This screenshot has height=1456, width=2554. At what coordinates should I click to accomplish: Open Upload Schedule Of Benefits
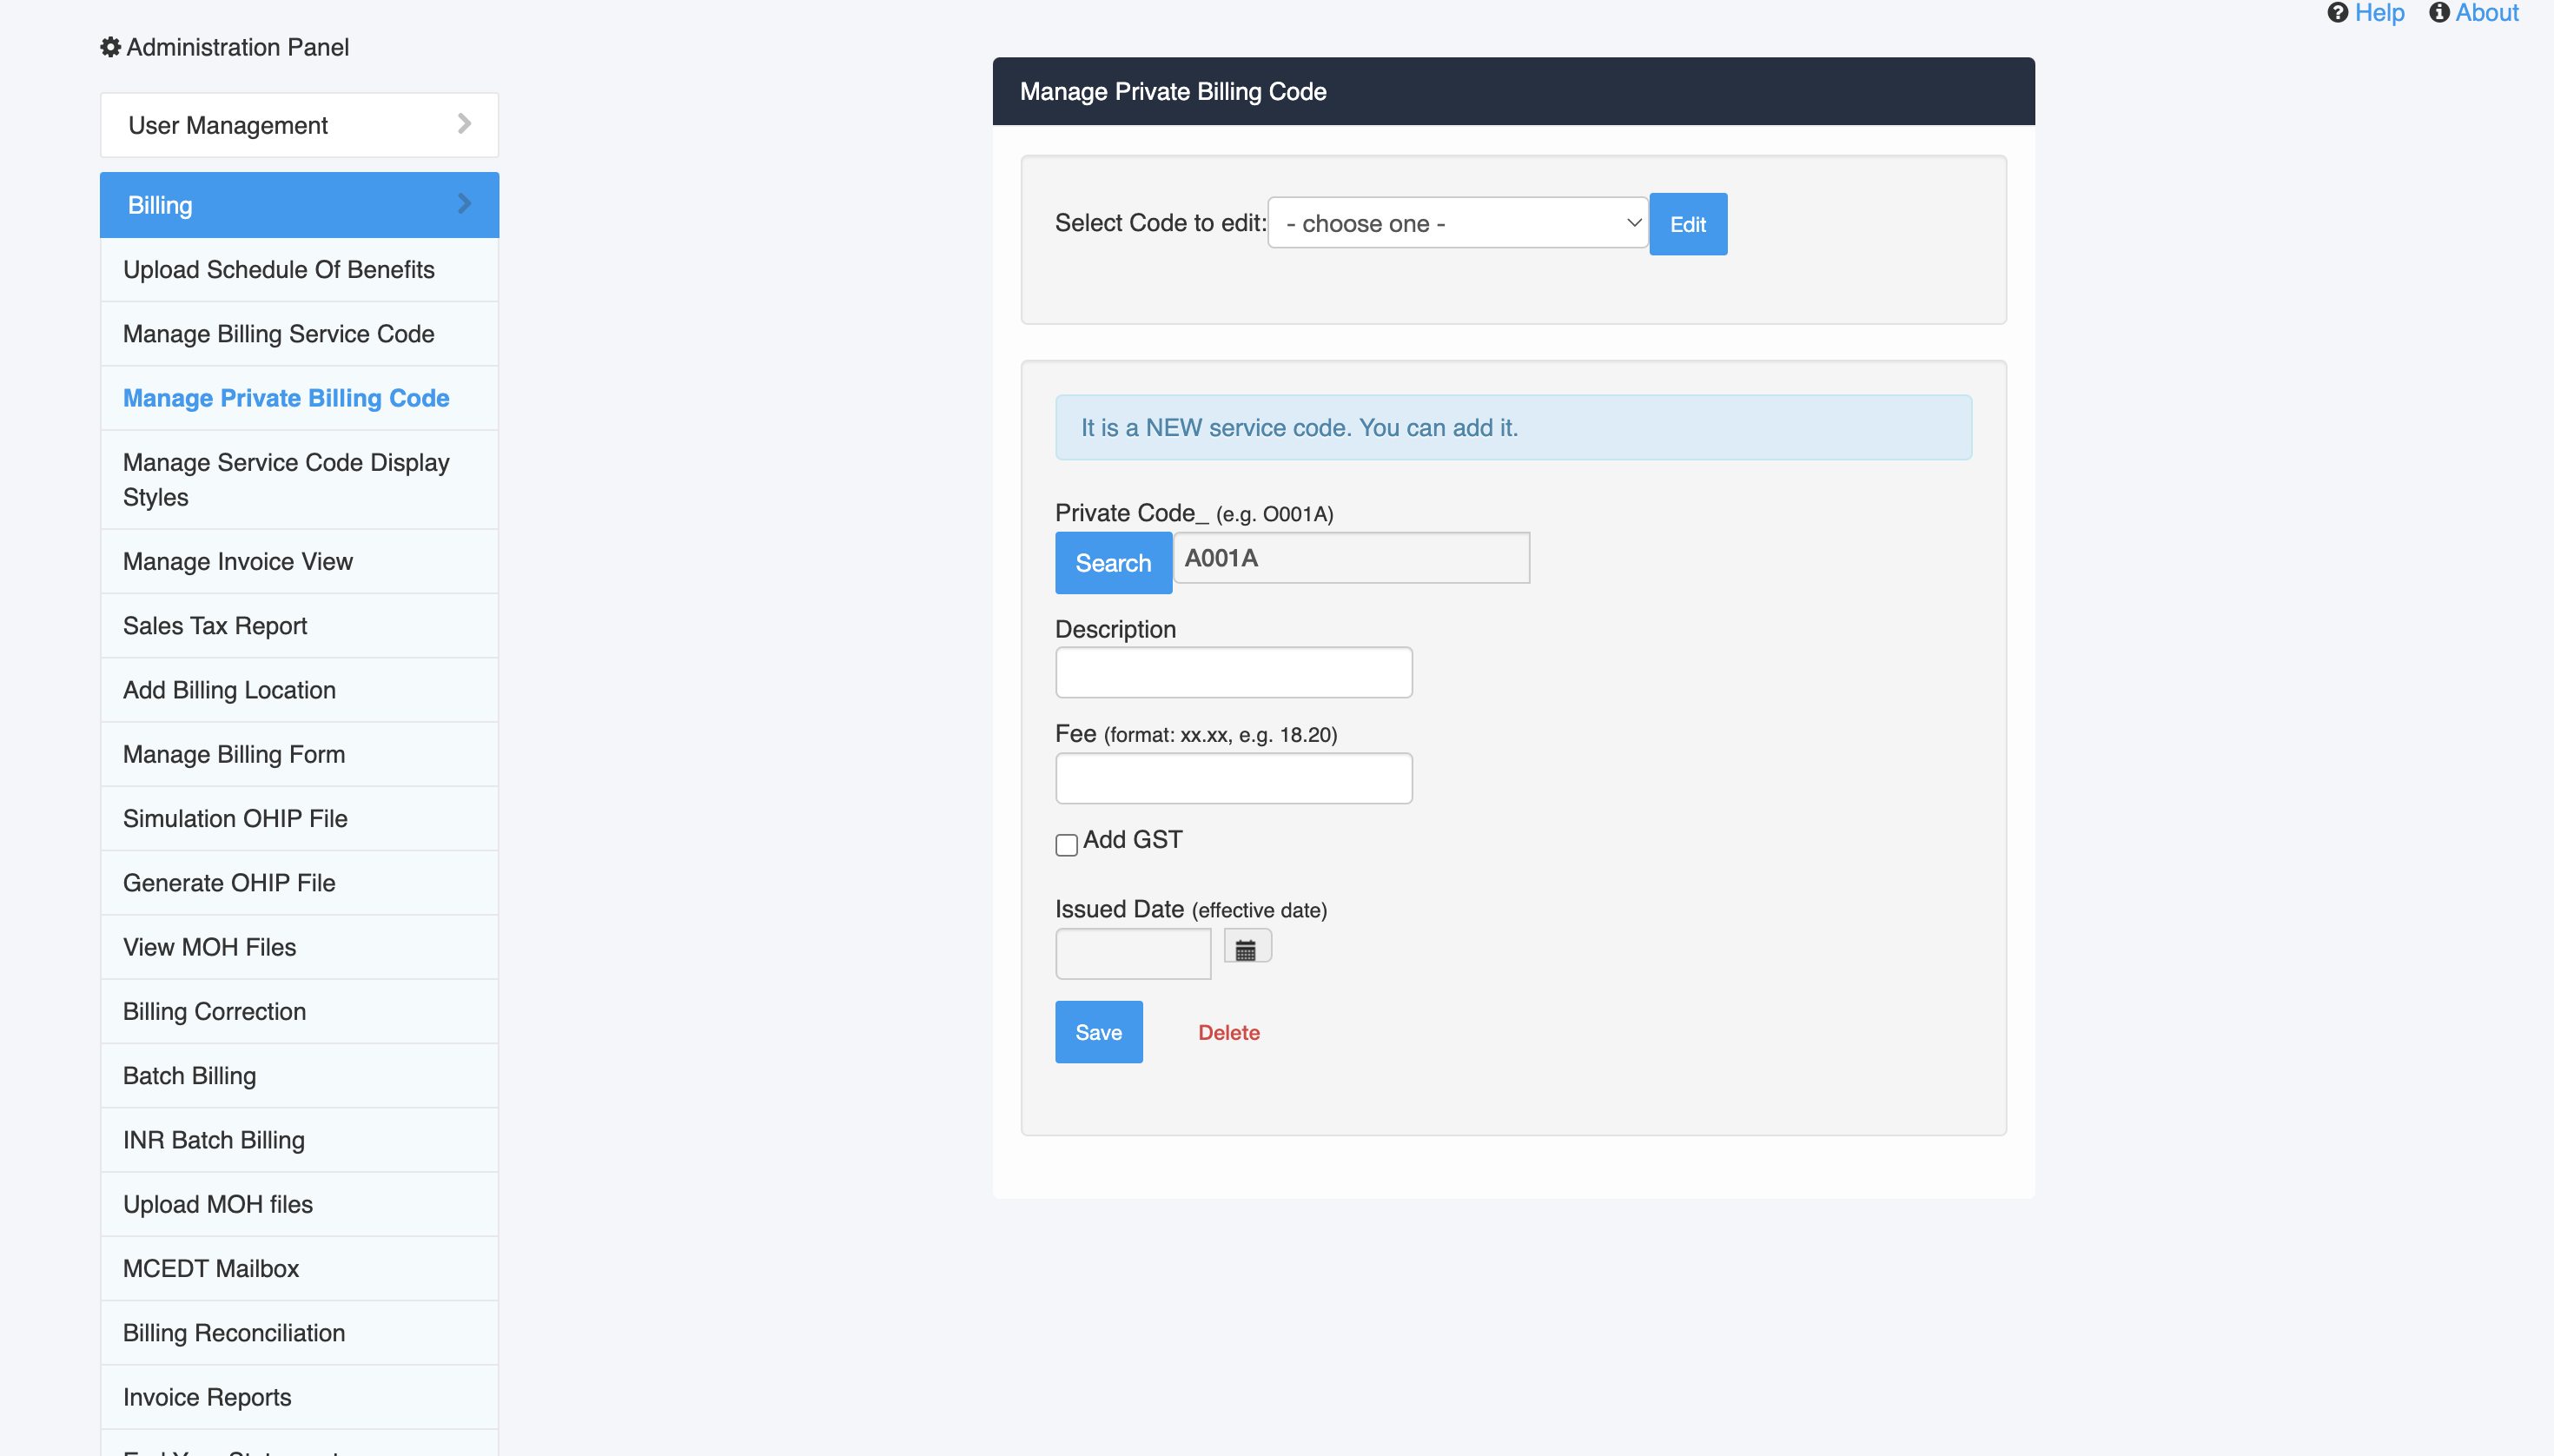click(299, 270)
